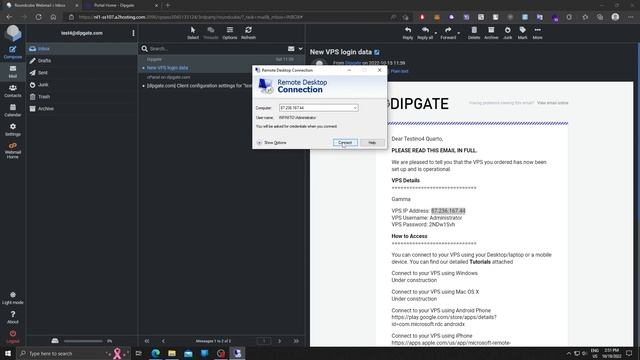Click the taskbar search box

click(73, 353)
